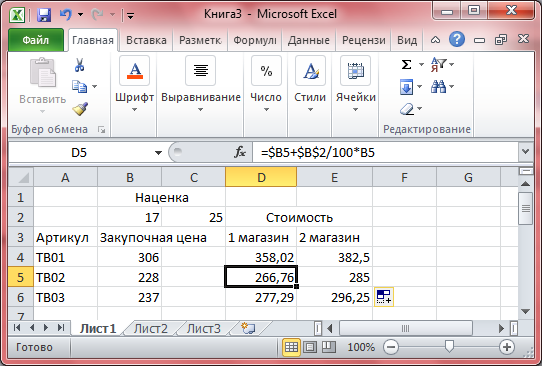This screenshot has width=542, height=366.
Task: Click Find and Select binoculars icon
Action: click(x=438, y=87)
